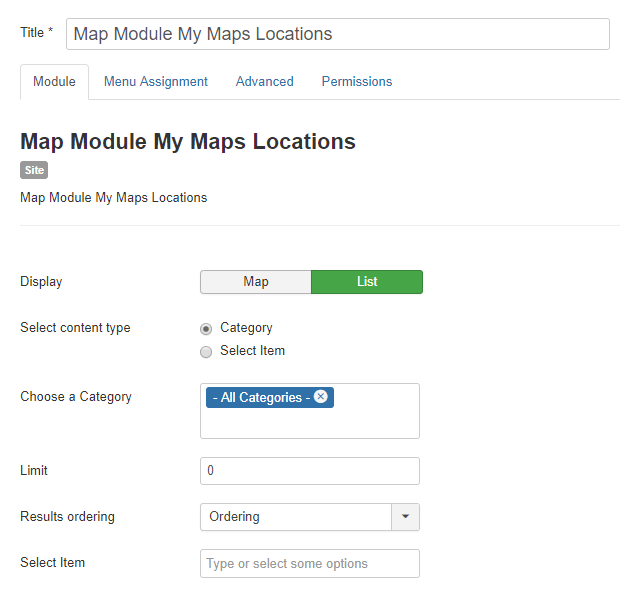Set Display to List
The image size is (620, 596).
(367, 282)
